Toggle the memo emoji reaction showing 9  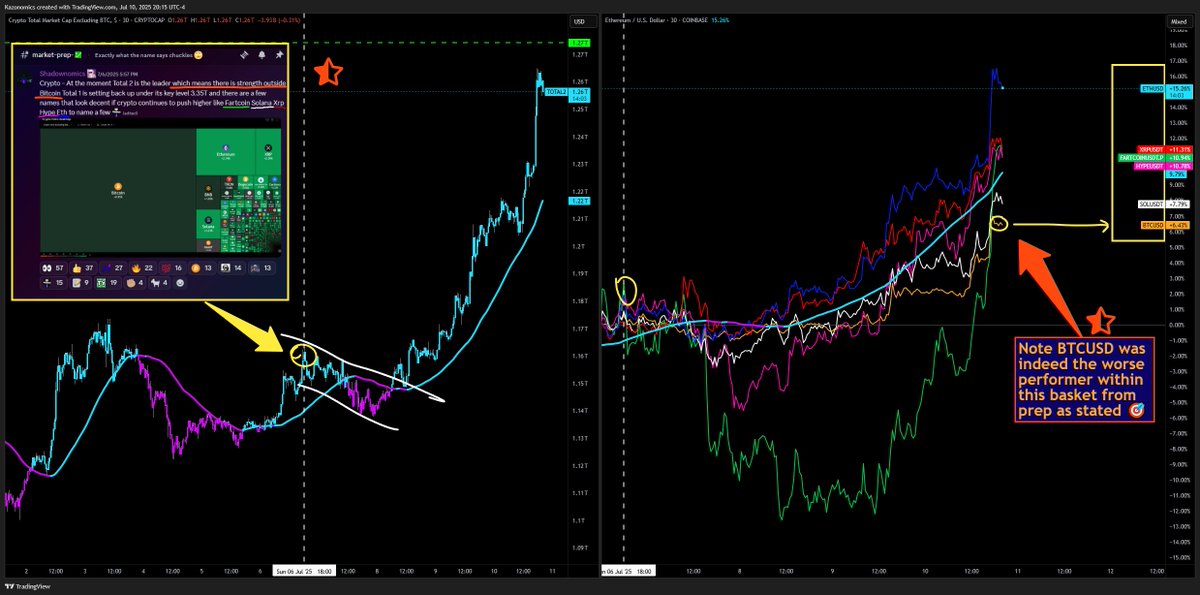tap(77, 284)
